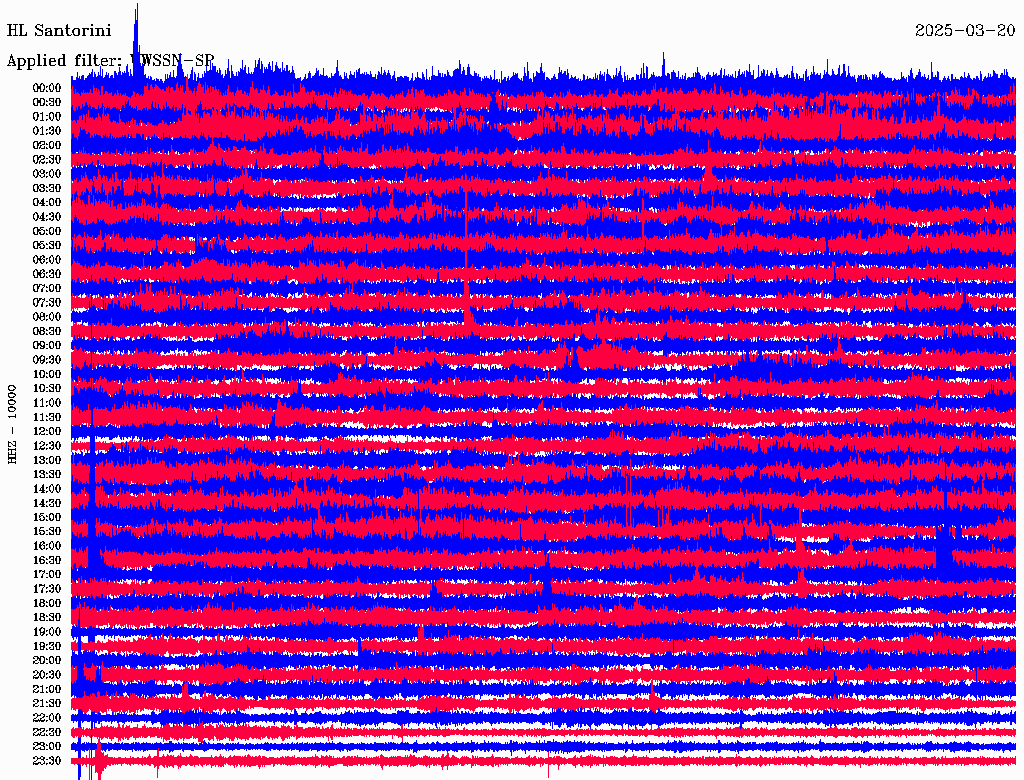This screenshot has width=1024, height=780.
Task: Click the 'HL Santorini' station title
Action: coord(59,31)
